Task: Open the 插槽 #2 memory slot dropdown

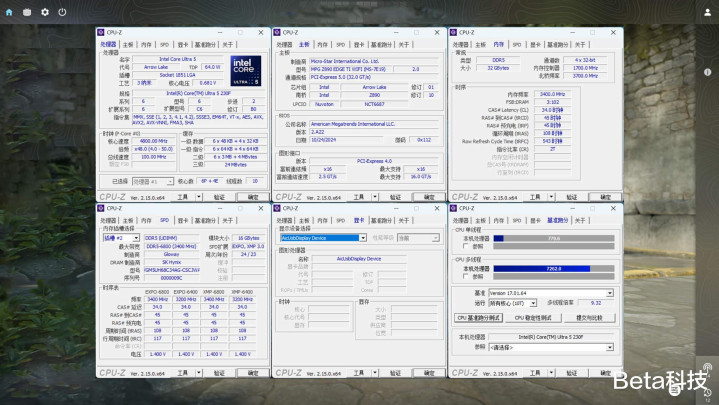Action: pyautogui.click(x=121, y=238)
